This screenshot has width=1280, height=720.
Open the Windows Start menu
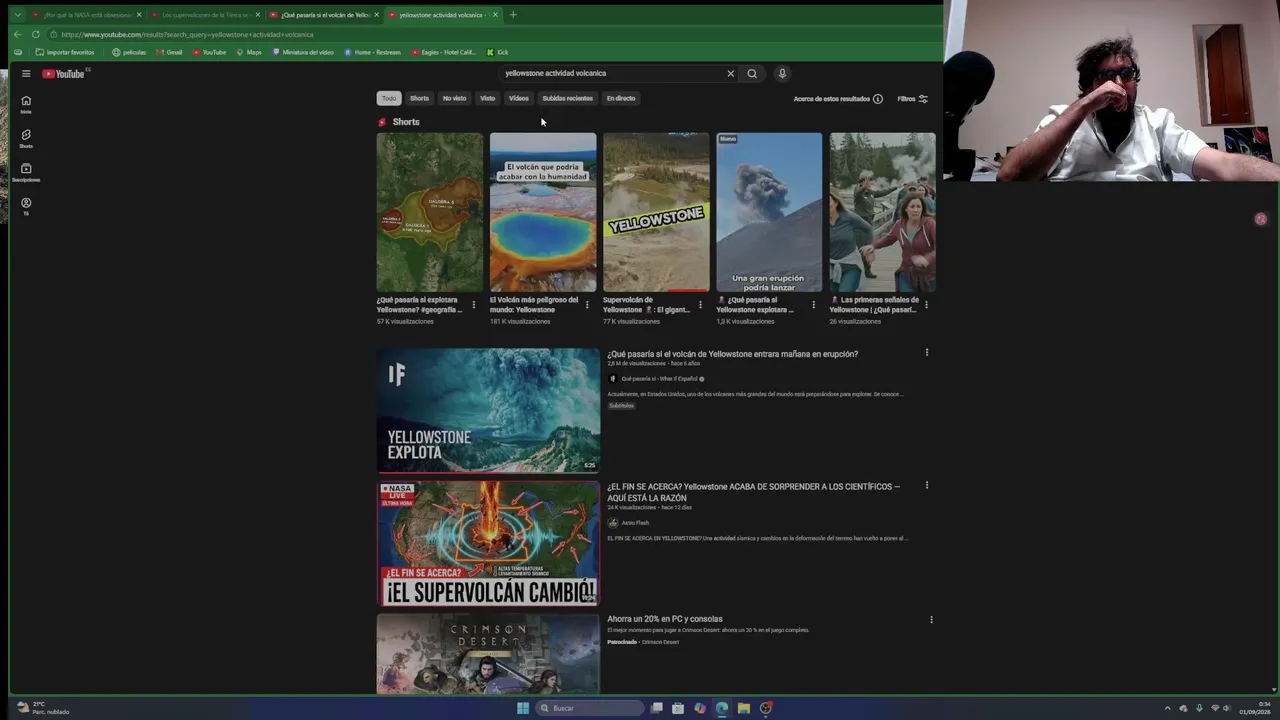click(522, 708)
